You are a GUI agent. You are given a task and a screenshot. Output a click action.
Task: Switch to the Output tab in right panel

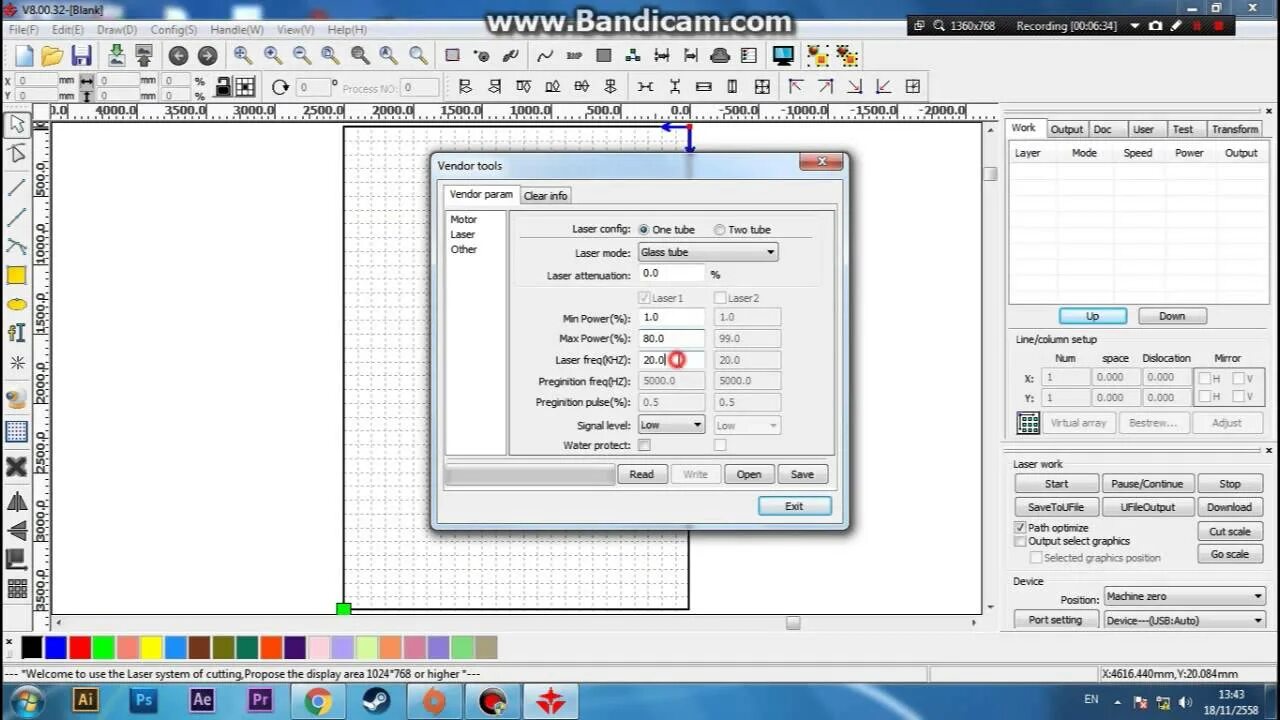click(1066, 128)
